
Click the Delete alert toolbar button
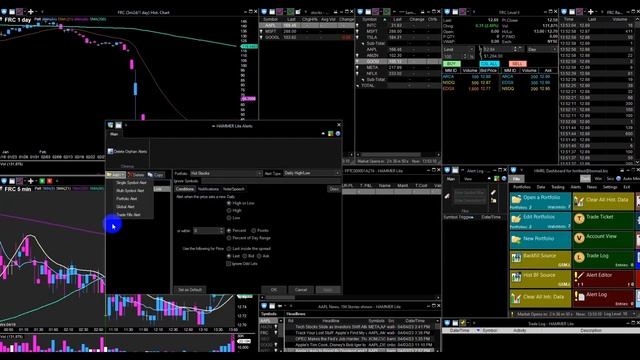coord(136,175)
